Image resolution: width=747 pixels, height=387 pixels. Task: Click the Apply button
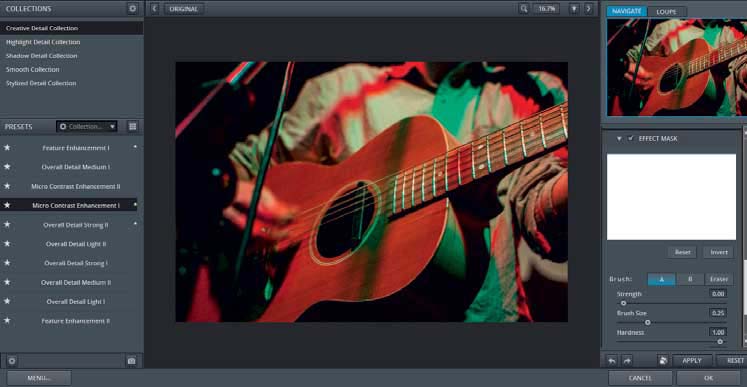pos(692,361)
